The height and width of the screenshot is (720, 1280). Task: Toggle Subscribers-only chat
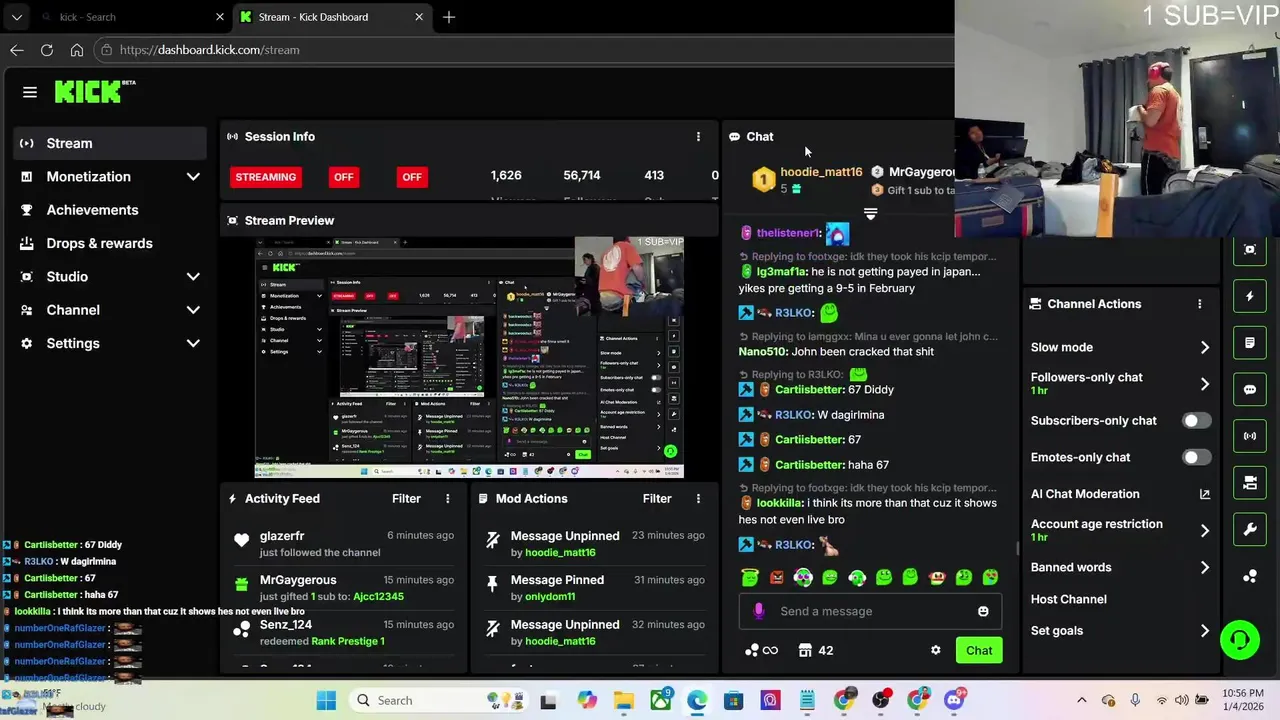pyautogui.click(x=1197, y=421)
